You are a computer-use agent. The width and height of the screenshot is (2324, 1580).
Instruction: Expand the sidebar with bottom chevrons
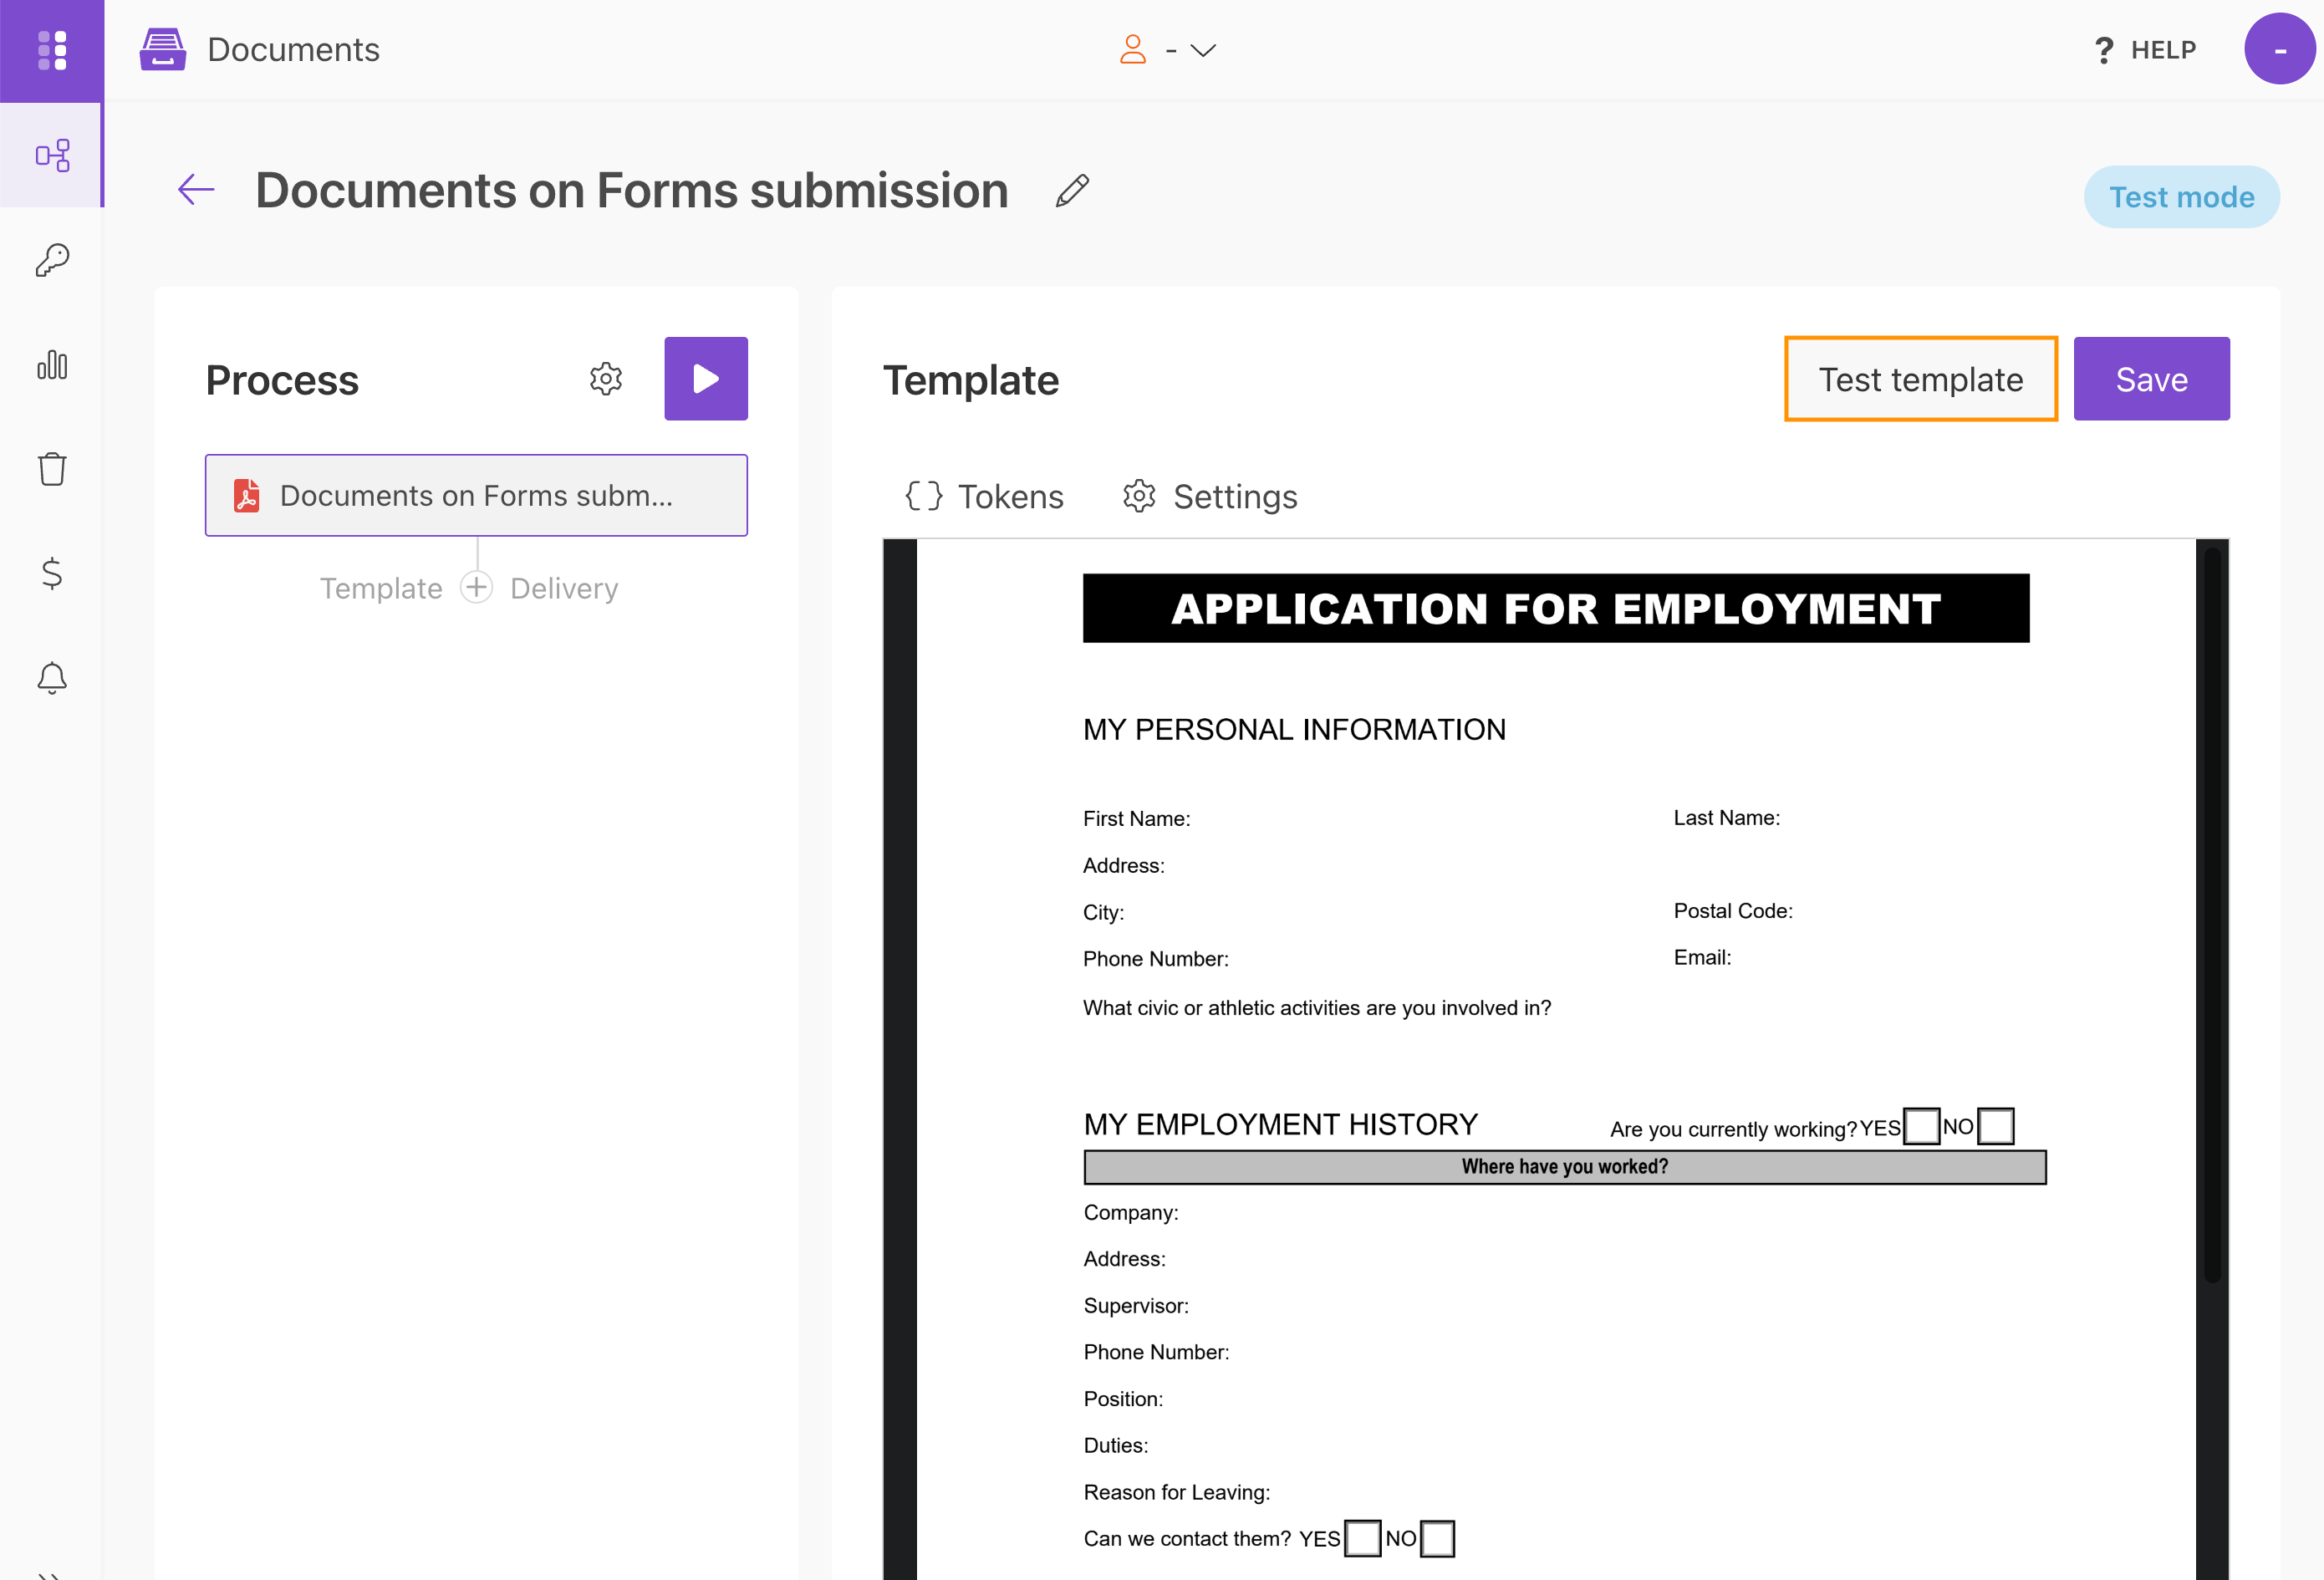coord(50,1574)
